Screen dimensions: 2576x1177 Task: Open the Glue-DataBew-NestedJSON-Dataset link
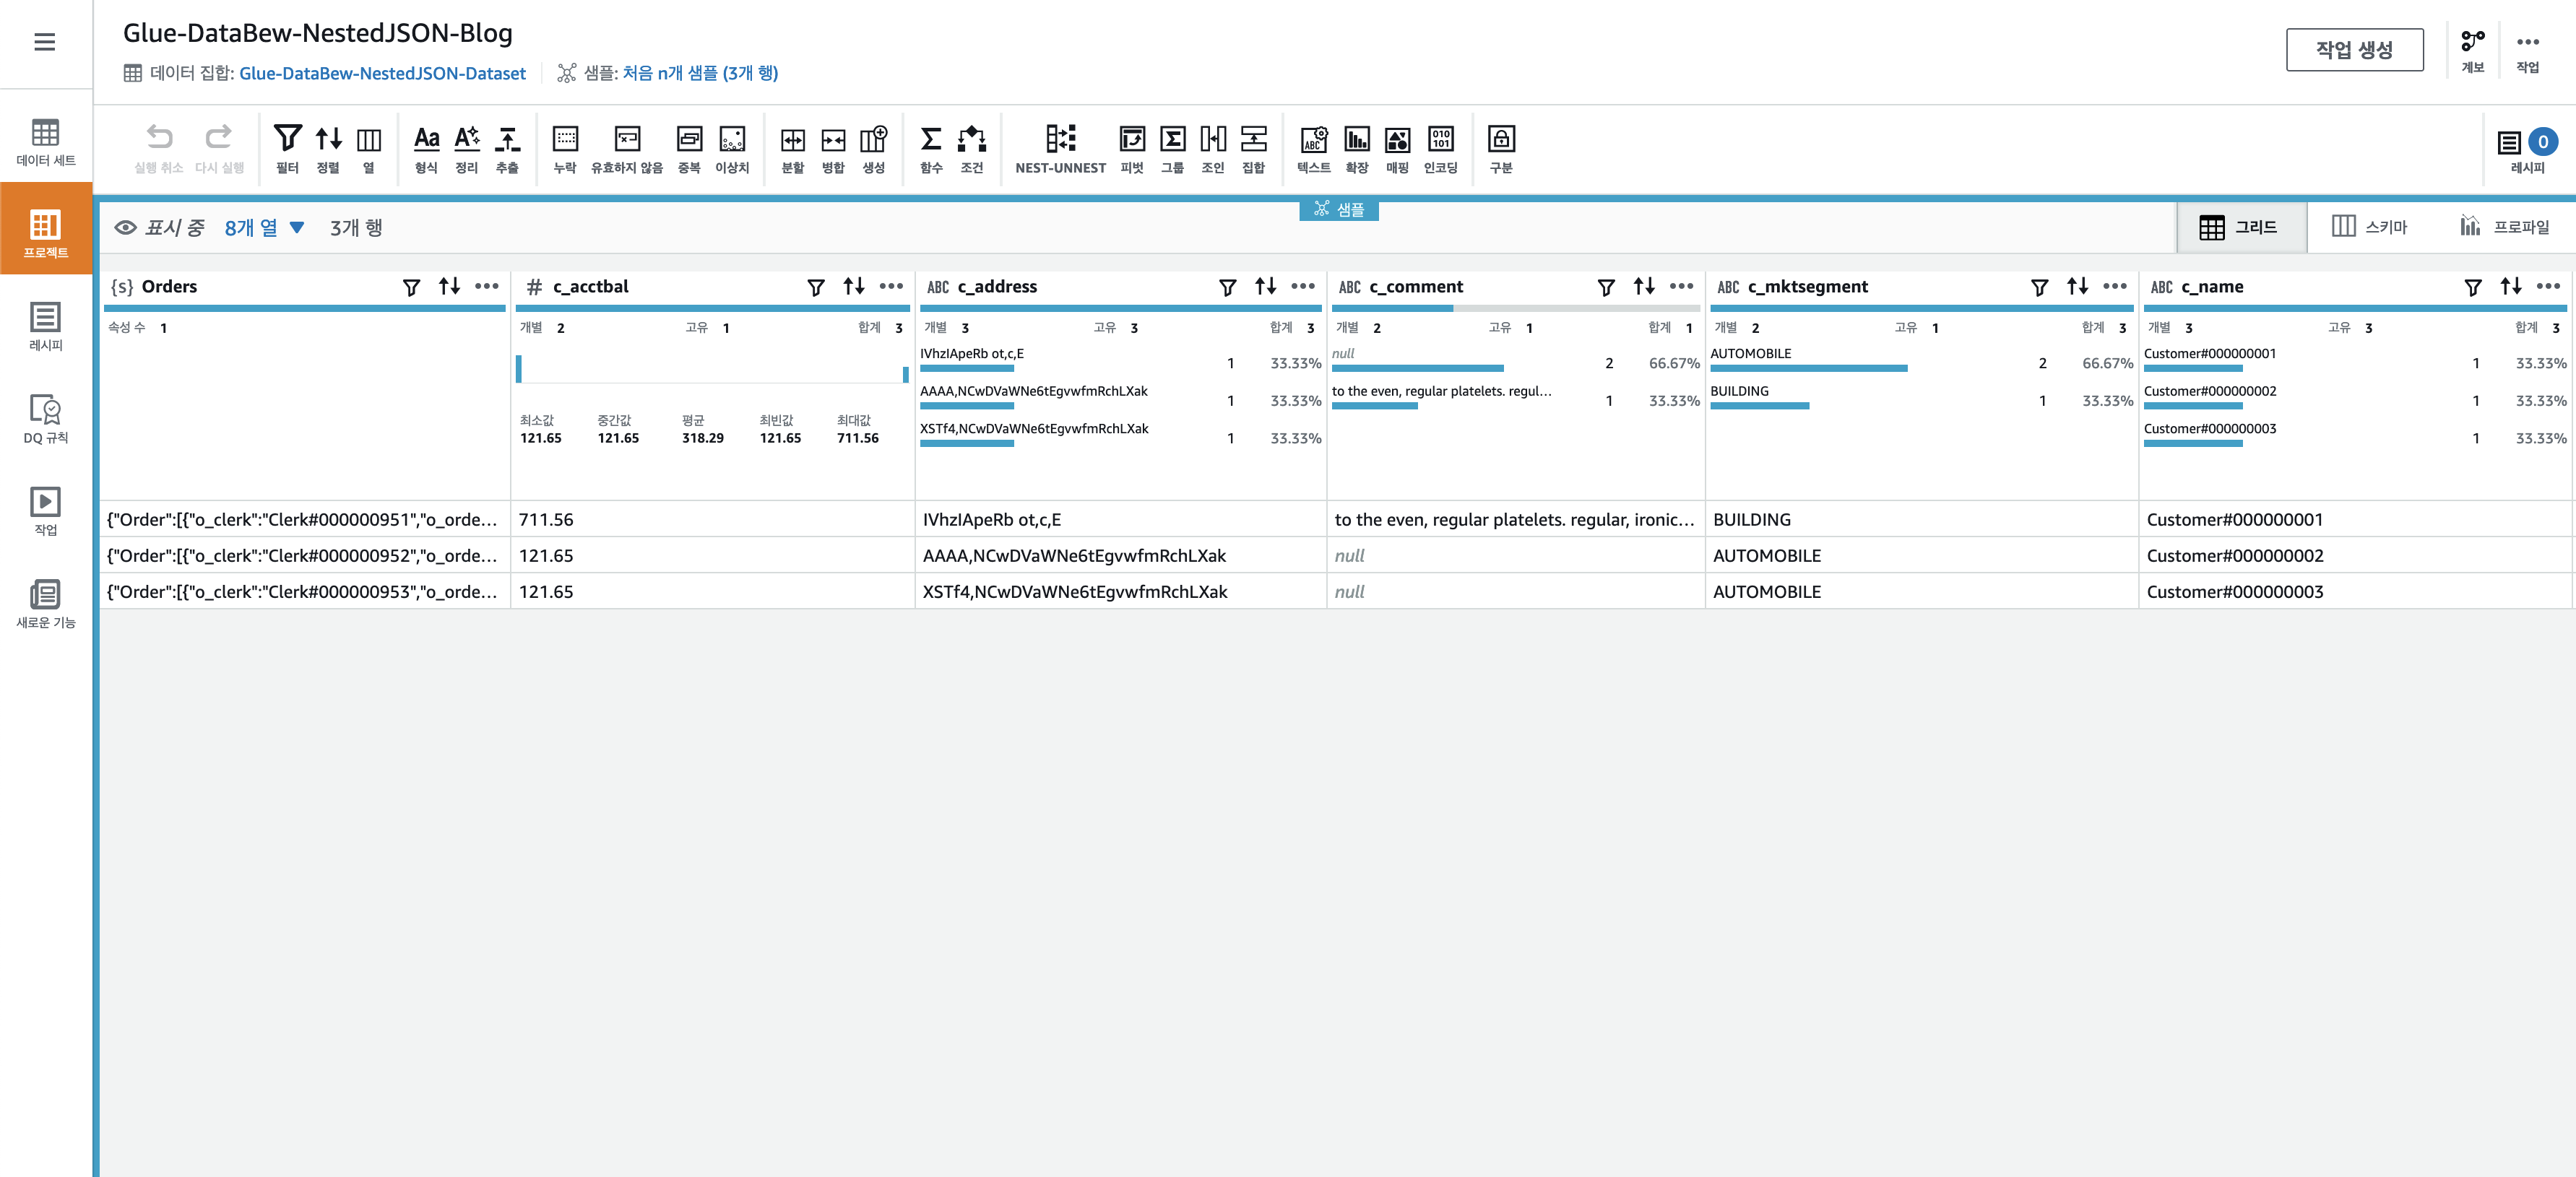(382, 73)
